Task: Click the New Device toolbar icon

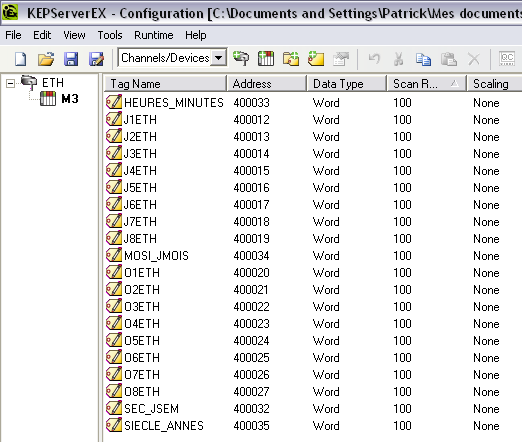Action: pyautogui.click(x=266, y=58)
